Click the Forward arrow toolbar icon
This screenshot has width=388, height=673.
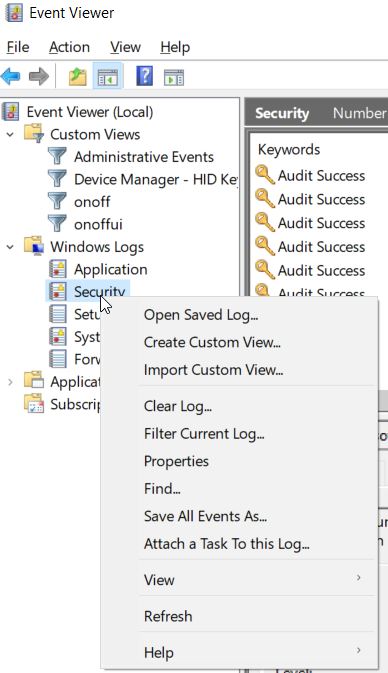[39, 77]
